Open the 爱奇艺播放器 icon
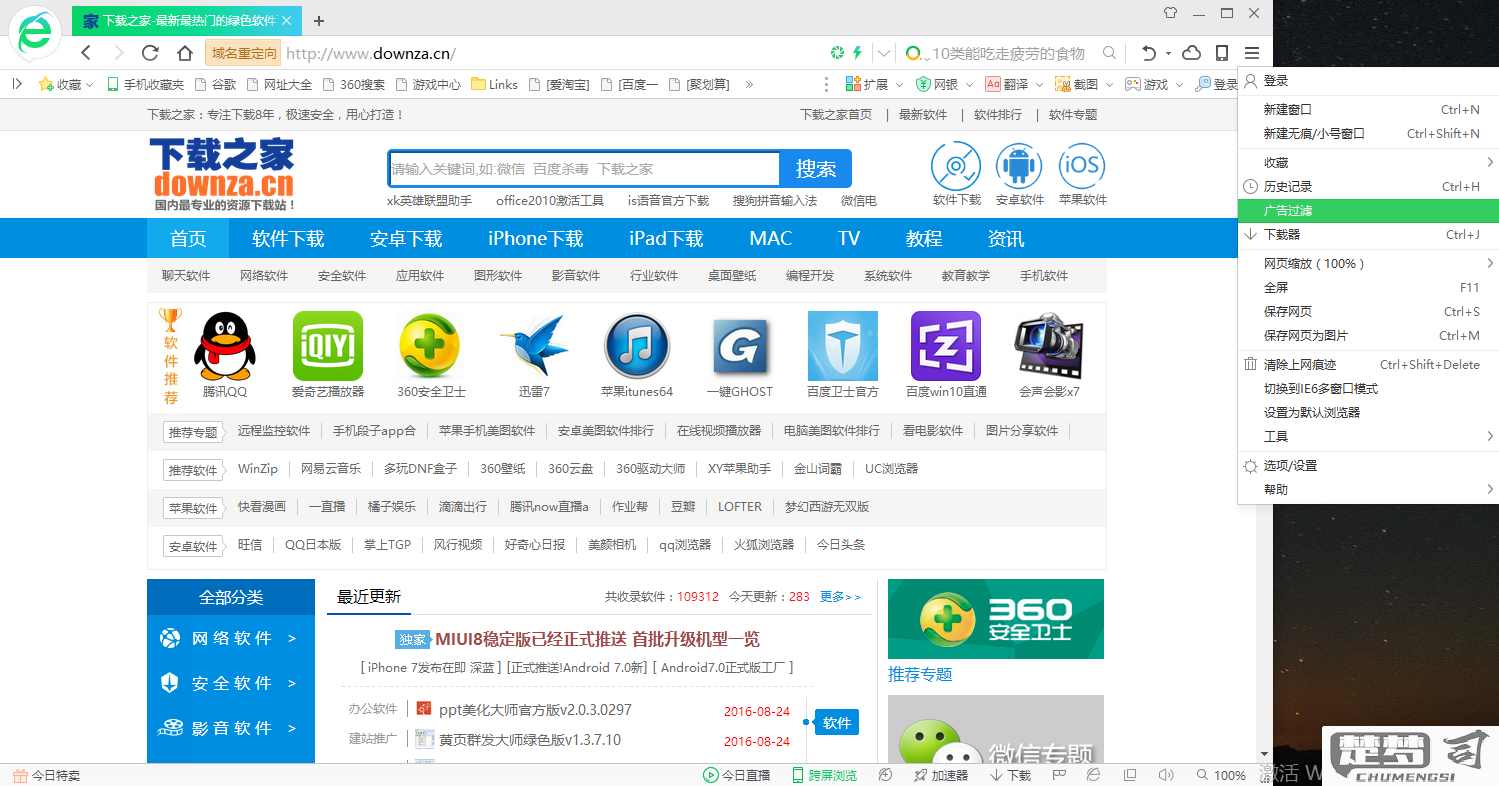Screen dimensions: 1499x786 coord(327,346)
